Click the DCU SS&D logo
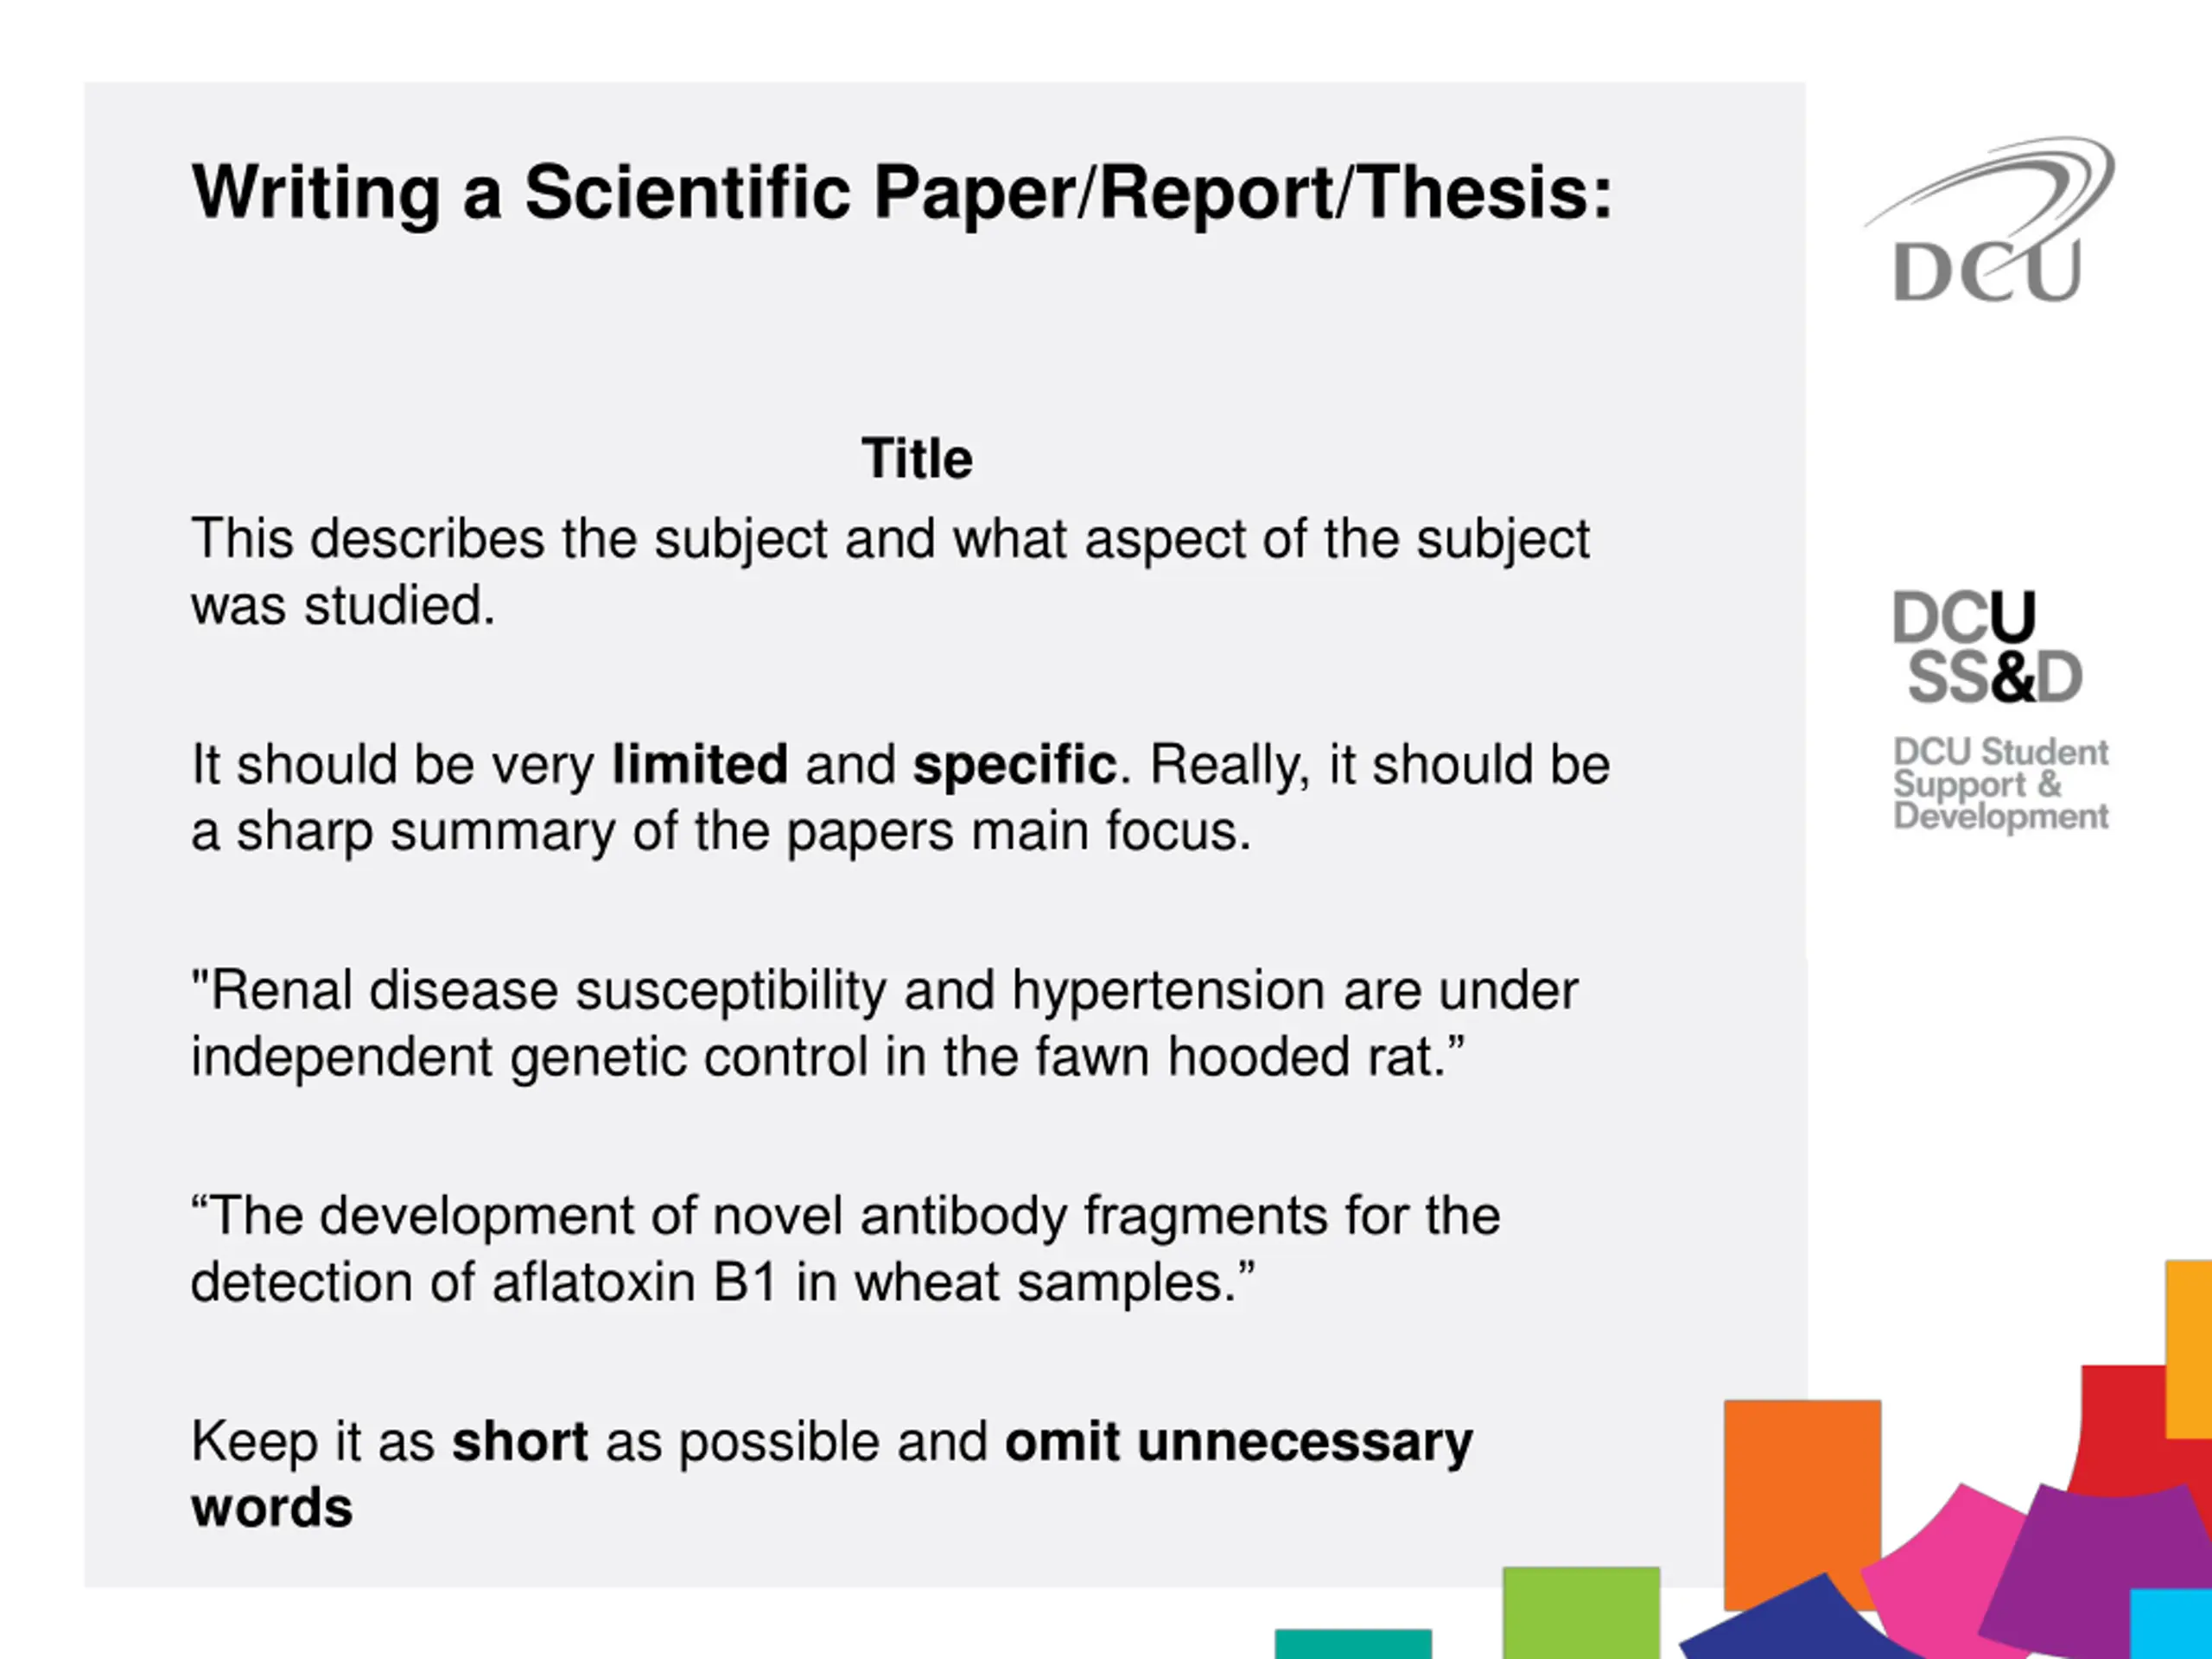Screen dimensions: 2212x1659 (x=1987, y=647)
